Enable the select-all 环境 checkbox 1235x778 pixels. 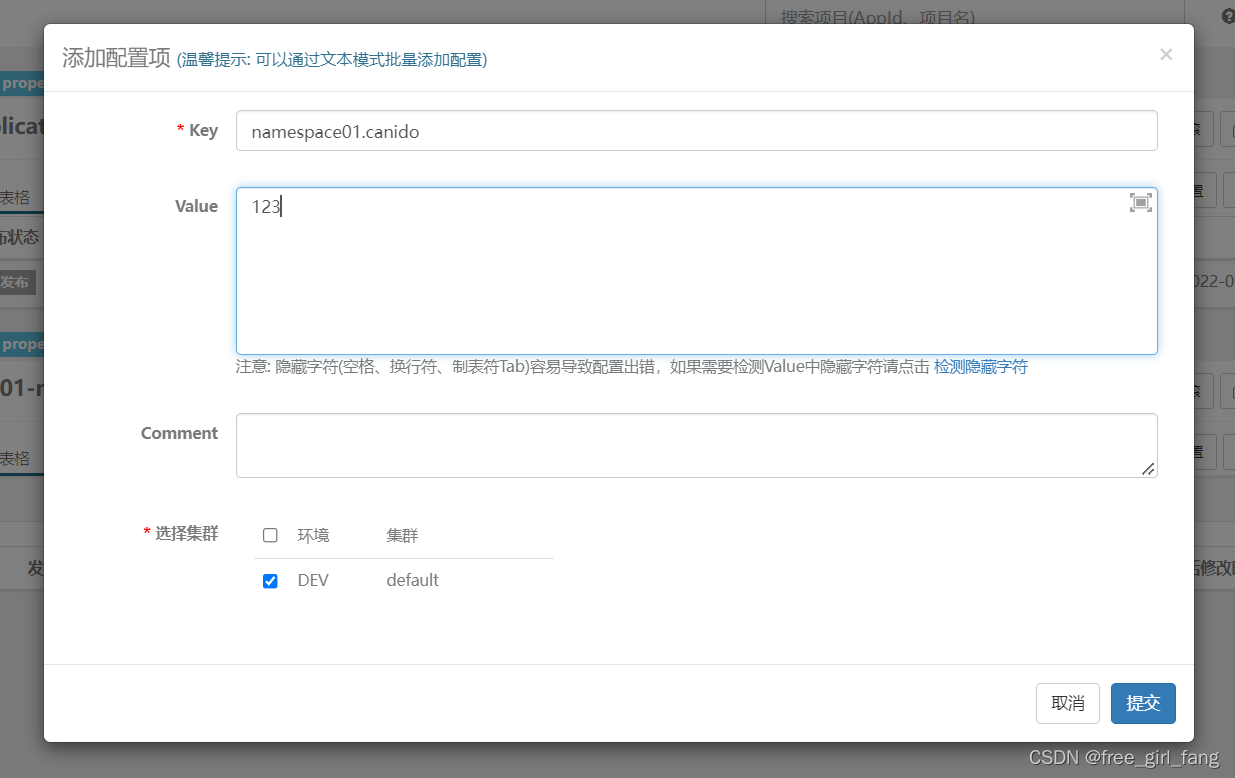click(270, 535)
